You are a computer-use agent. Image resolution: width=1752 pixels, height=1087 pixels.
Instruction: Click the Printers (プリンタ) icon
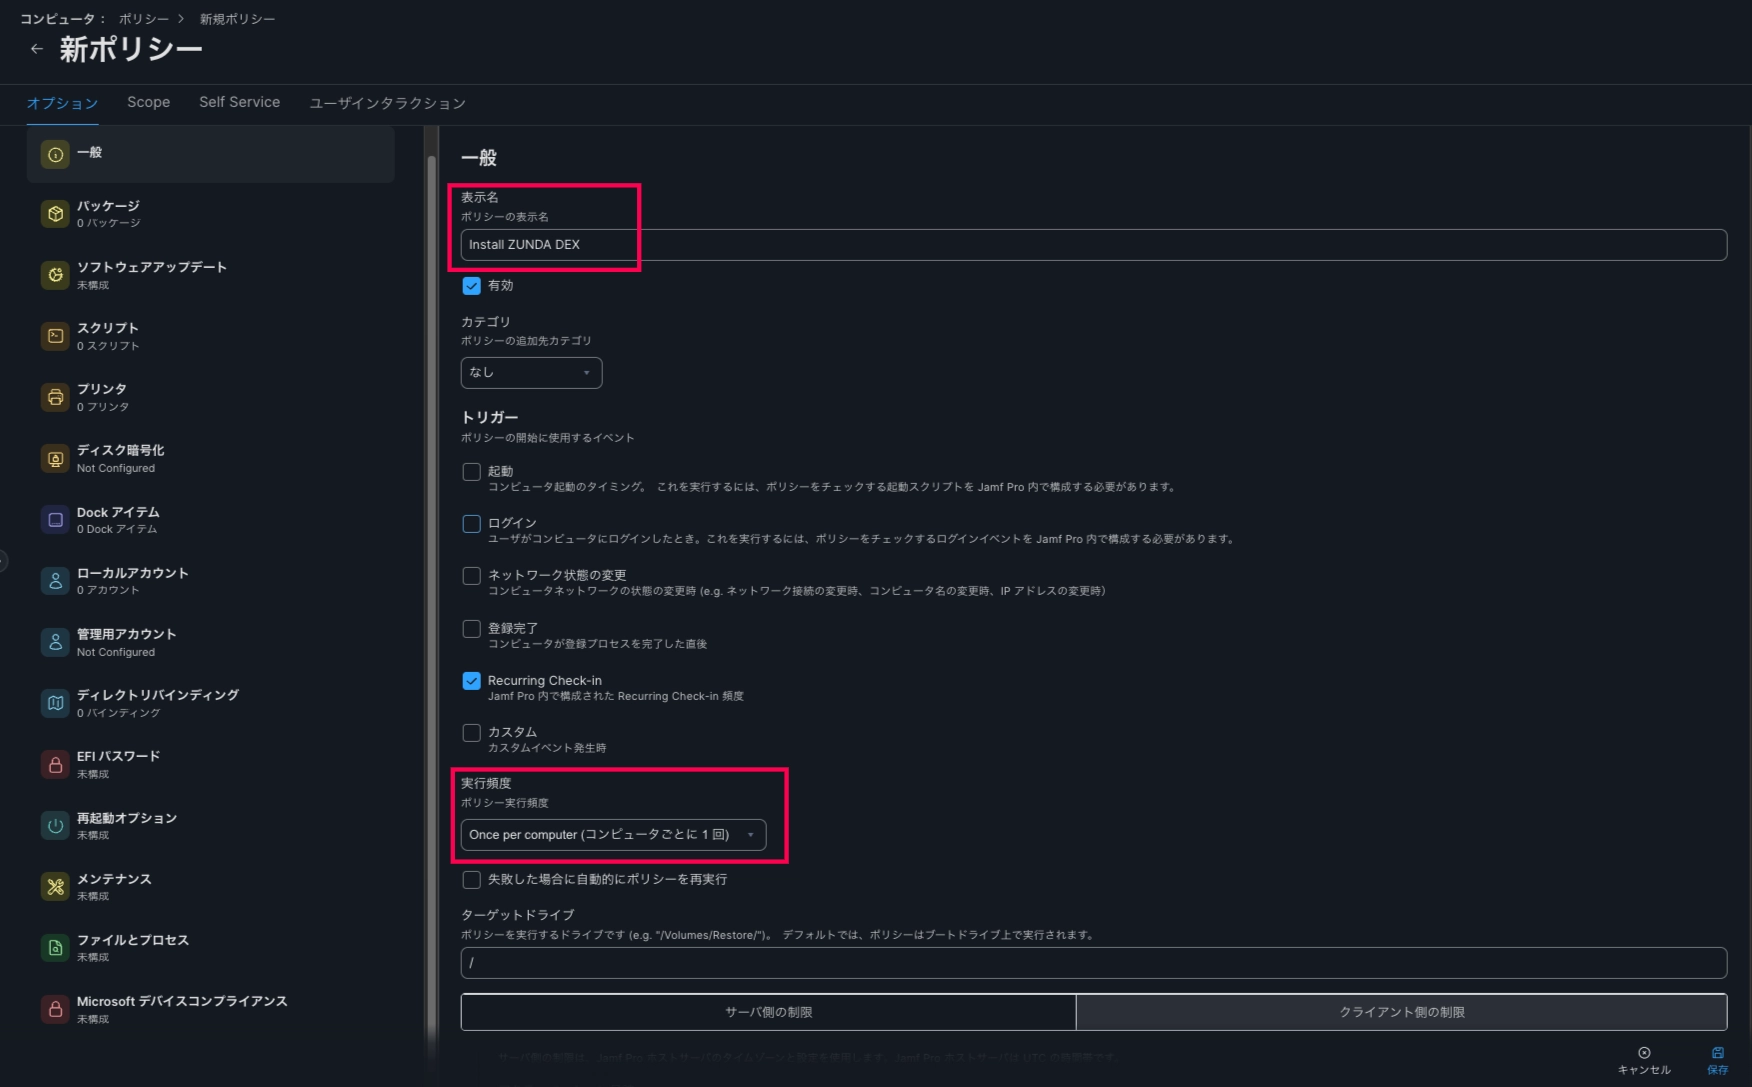point(55,397)
